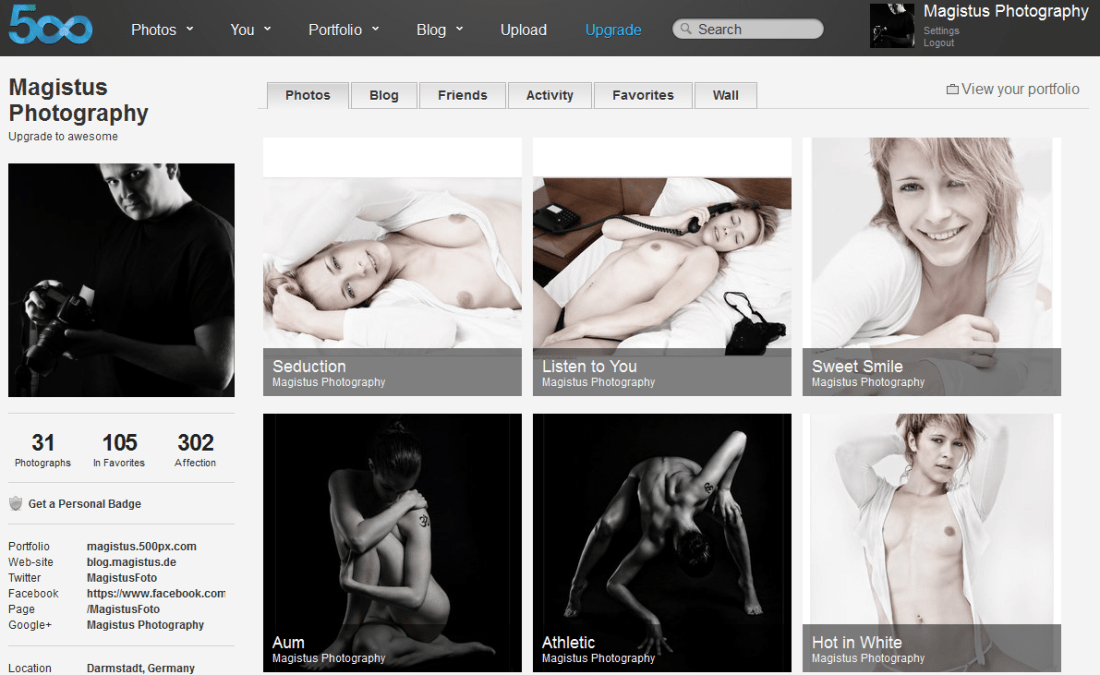Open the You dropdown menu
Screen dimensions: 1100x675
point(250,30)
